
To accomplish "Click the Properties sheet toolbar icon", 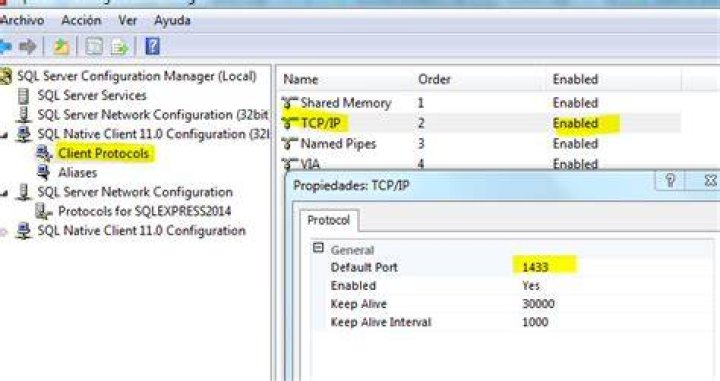I will pos(94,46).
